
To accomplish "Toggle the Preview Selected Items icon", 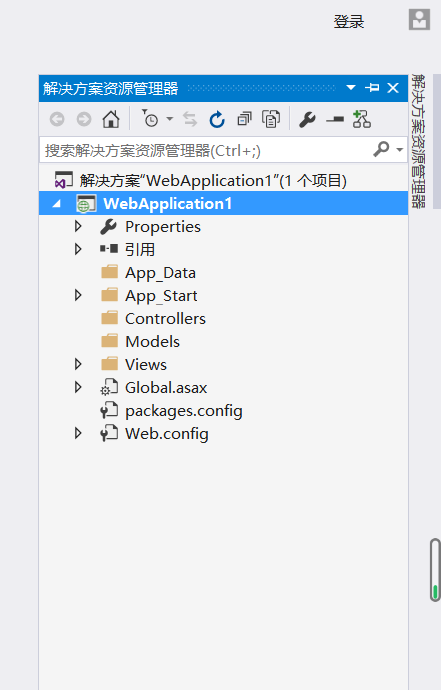I will pos(335,119).
